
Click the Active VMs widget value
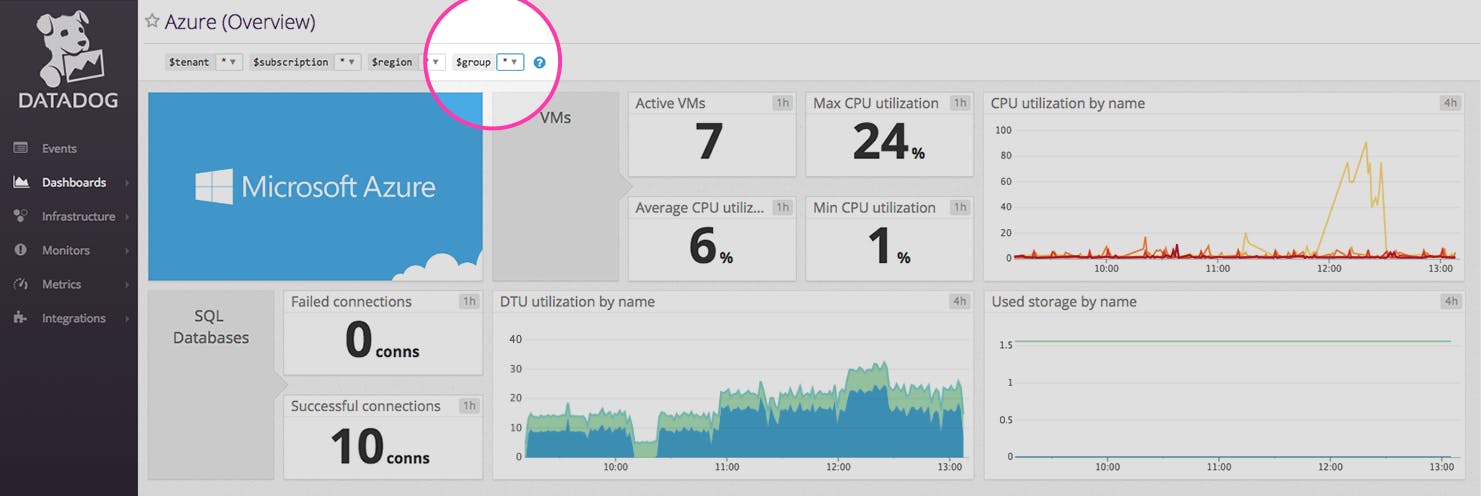tap(708, 142)
